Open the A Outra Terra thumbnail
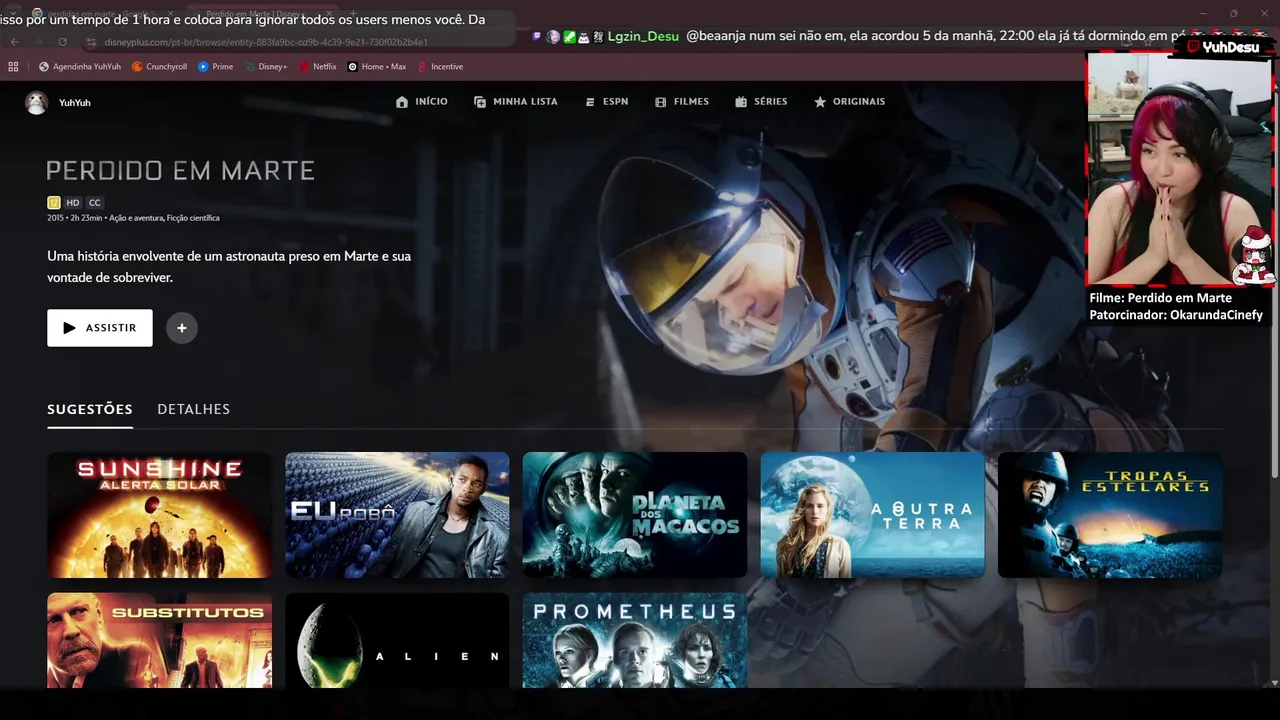1280x720 pixels. pos(873,515)
